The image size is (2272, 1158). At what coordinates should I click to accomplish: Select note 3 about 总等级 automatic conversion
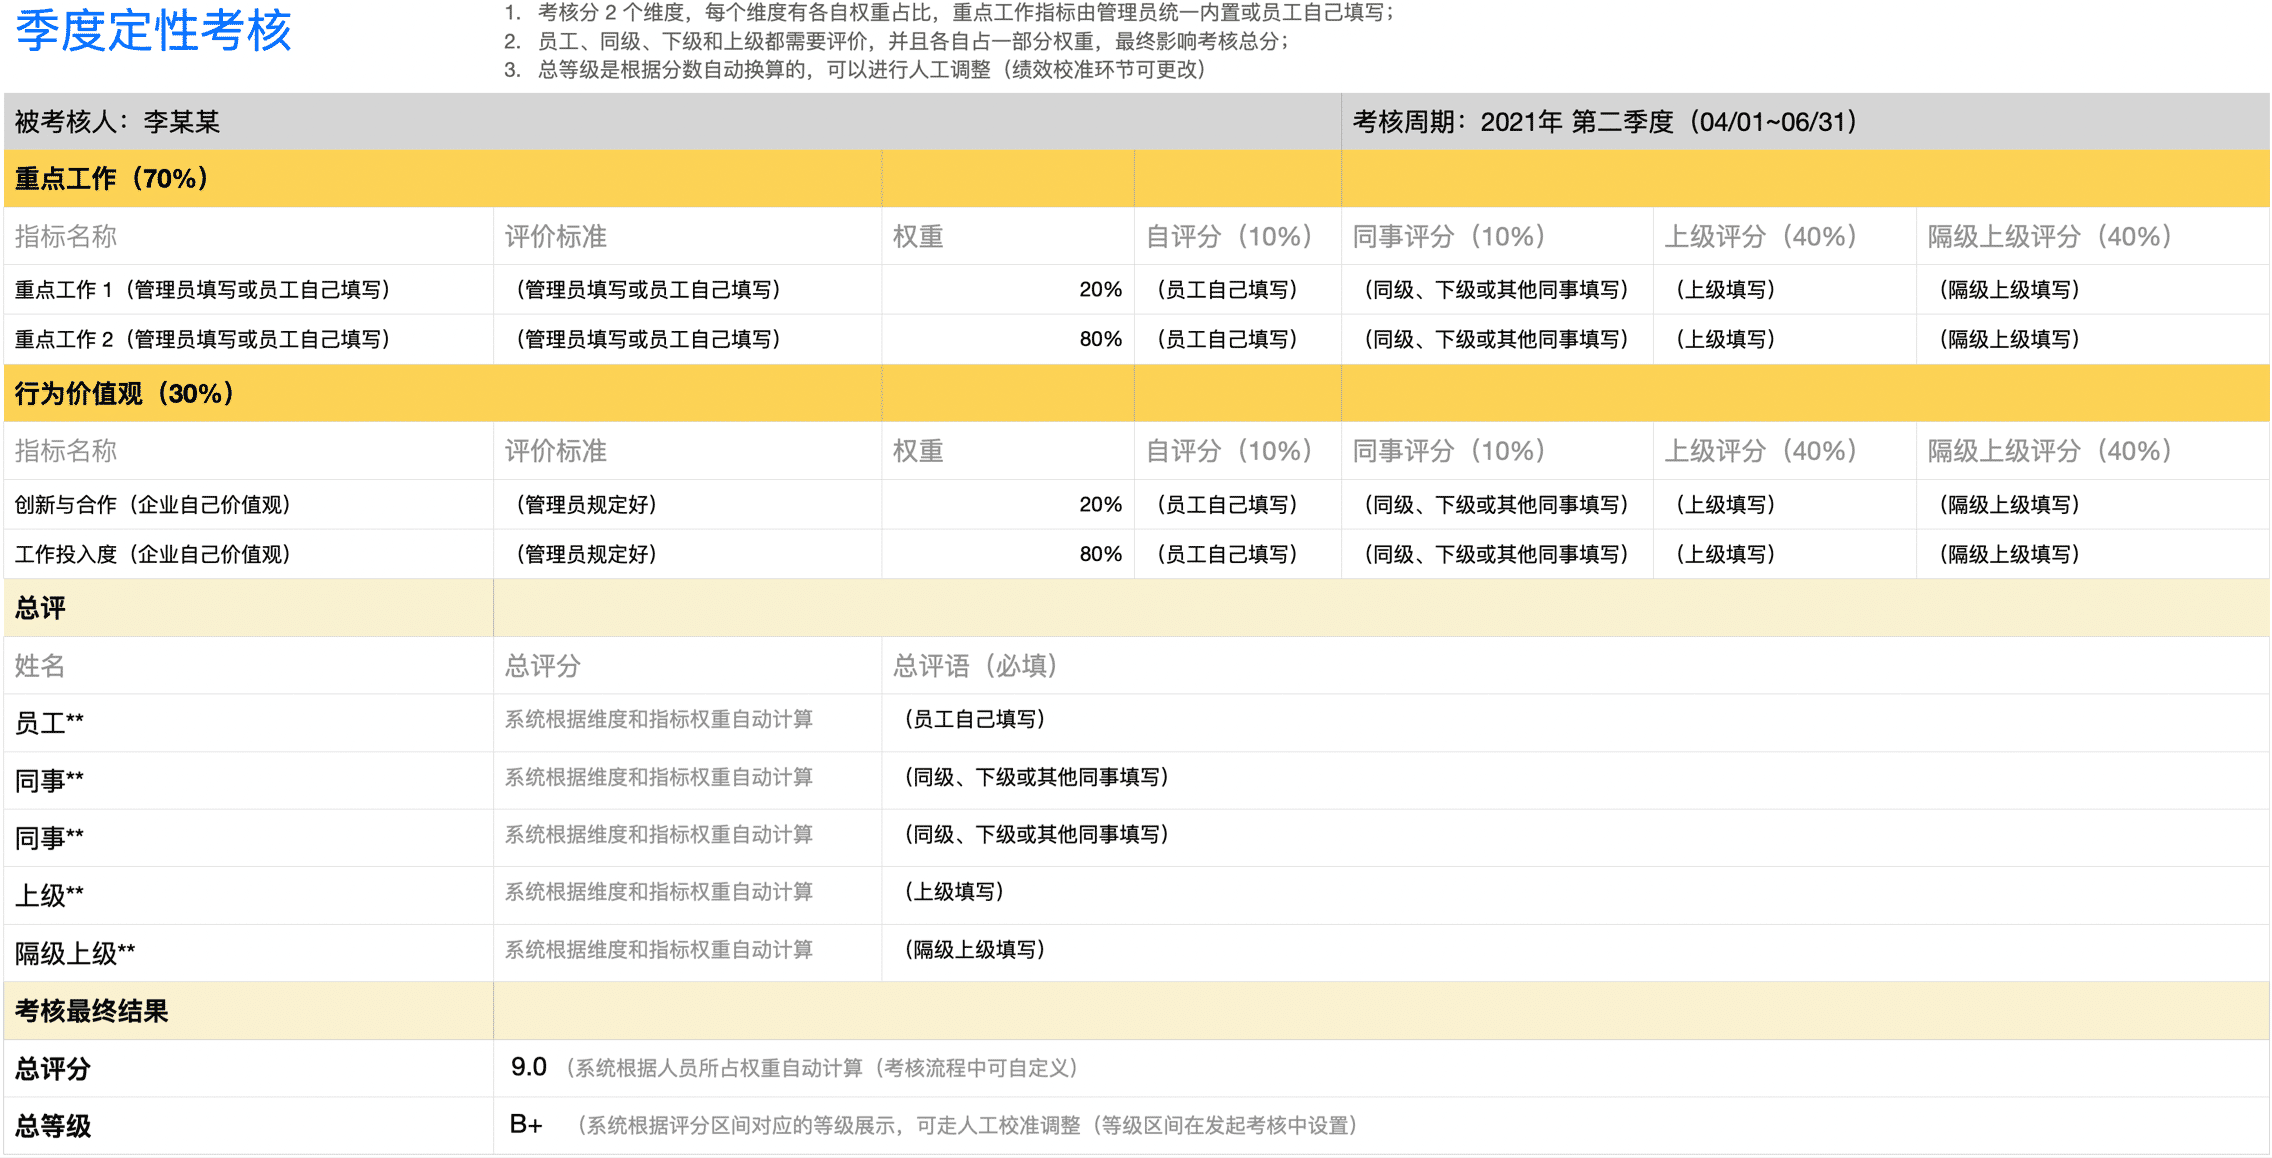coord(855,70)
